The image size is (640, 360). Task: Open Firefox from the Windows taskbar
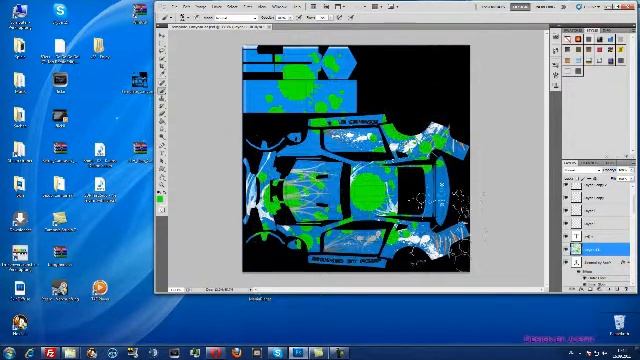pos(236,352)
